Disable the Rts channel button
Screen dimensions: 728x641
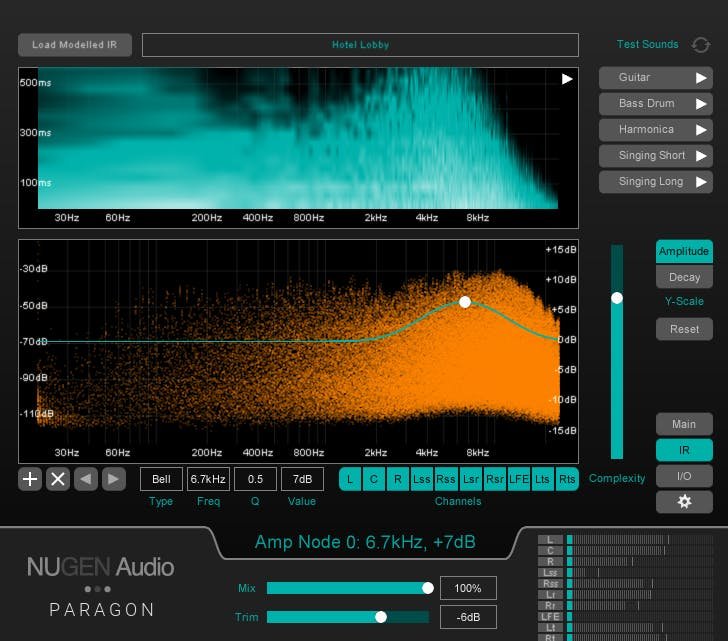tap(567, 479)
